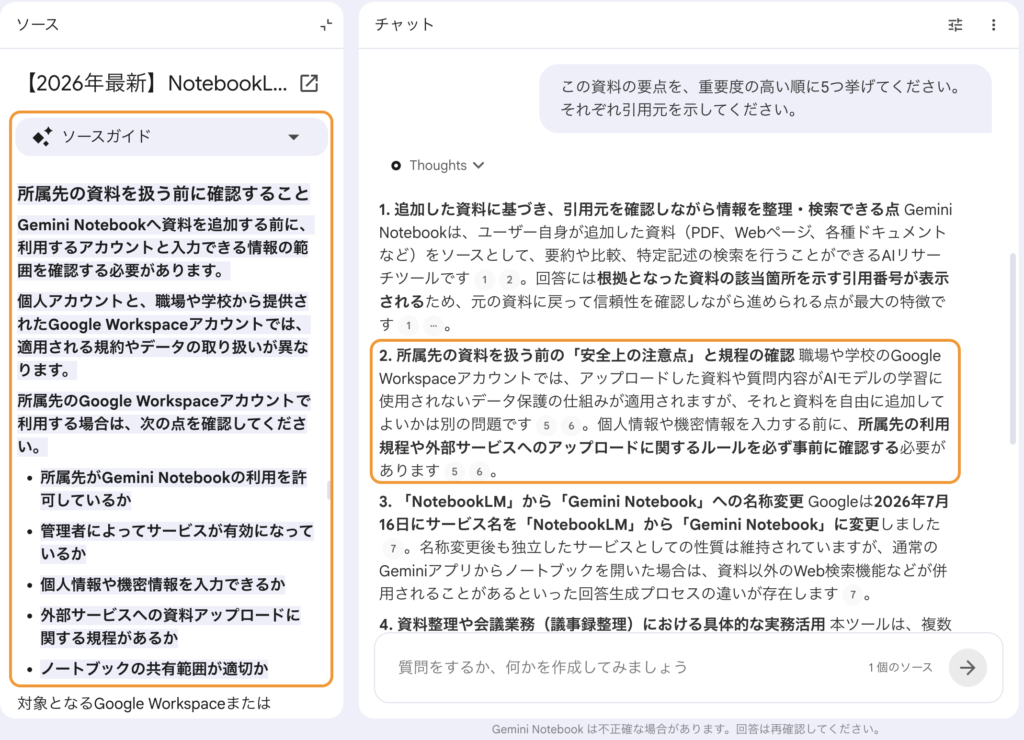The width and height of the screenshot is (1024, 740).
Task: Open the chat three-dot more menu
Action: coord(993,25)
